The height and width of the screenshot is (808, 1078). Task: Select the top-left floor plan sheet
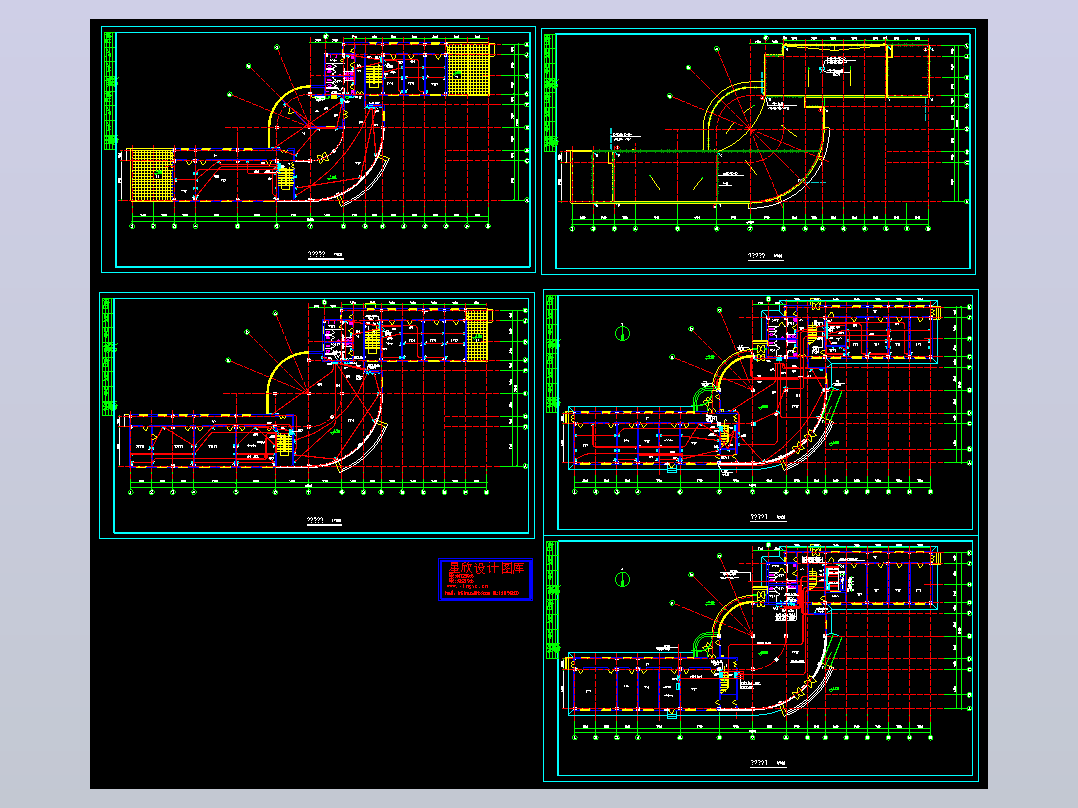[318, 149]
